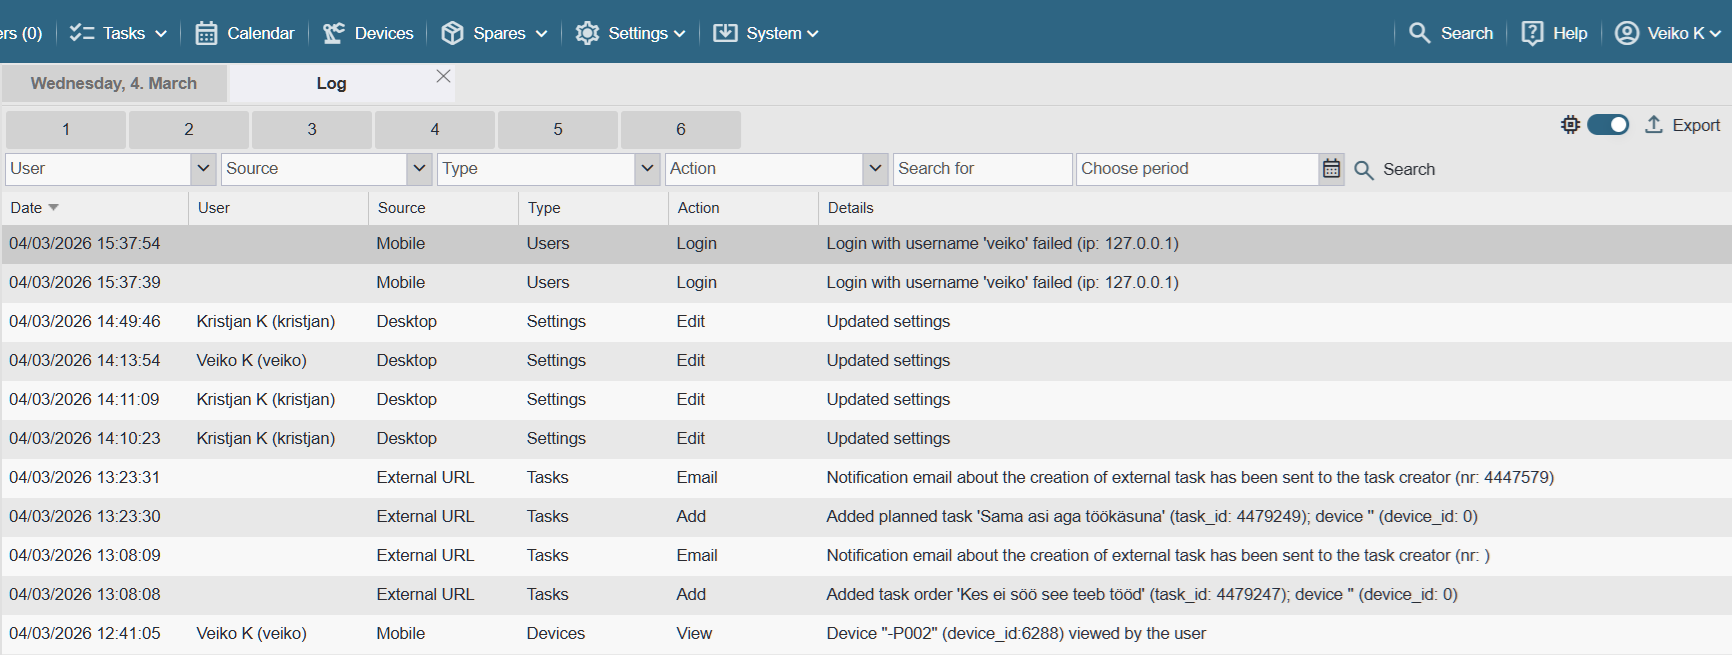Click the Help question mark icon
This screenshot has height=655, width=1732.
1532,33
